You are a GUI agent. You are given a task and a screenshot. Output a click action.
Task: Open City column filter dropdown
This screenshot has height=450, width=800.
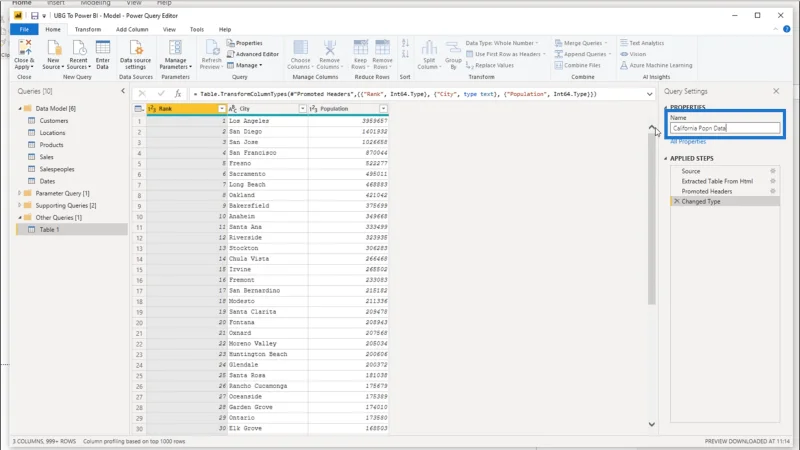(302, 109)
